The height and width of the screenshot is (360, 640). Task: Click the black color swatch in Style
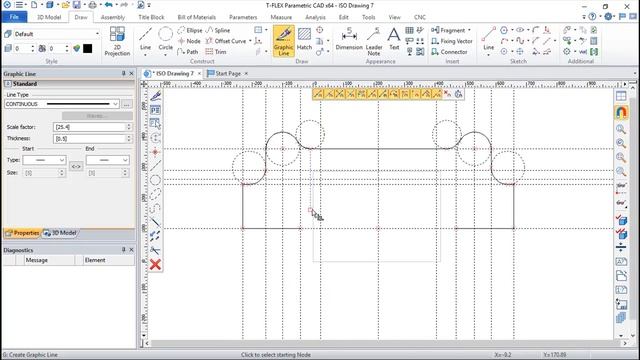click(87, 49)
